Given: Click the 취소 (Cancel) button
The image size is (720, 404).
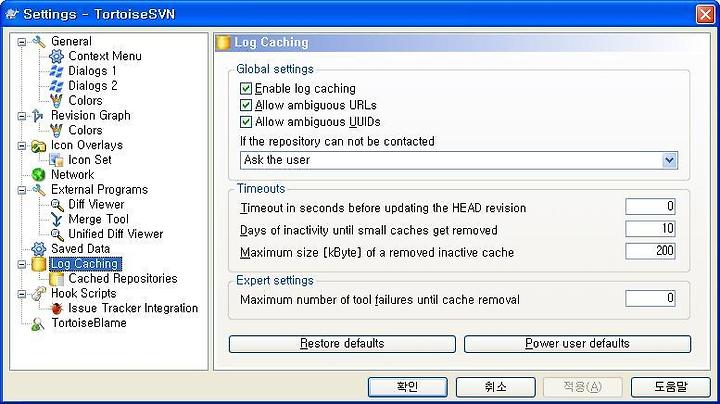Looking at the screenshot, I should coord(495,387).
